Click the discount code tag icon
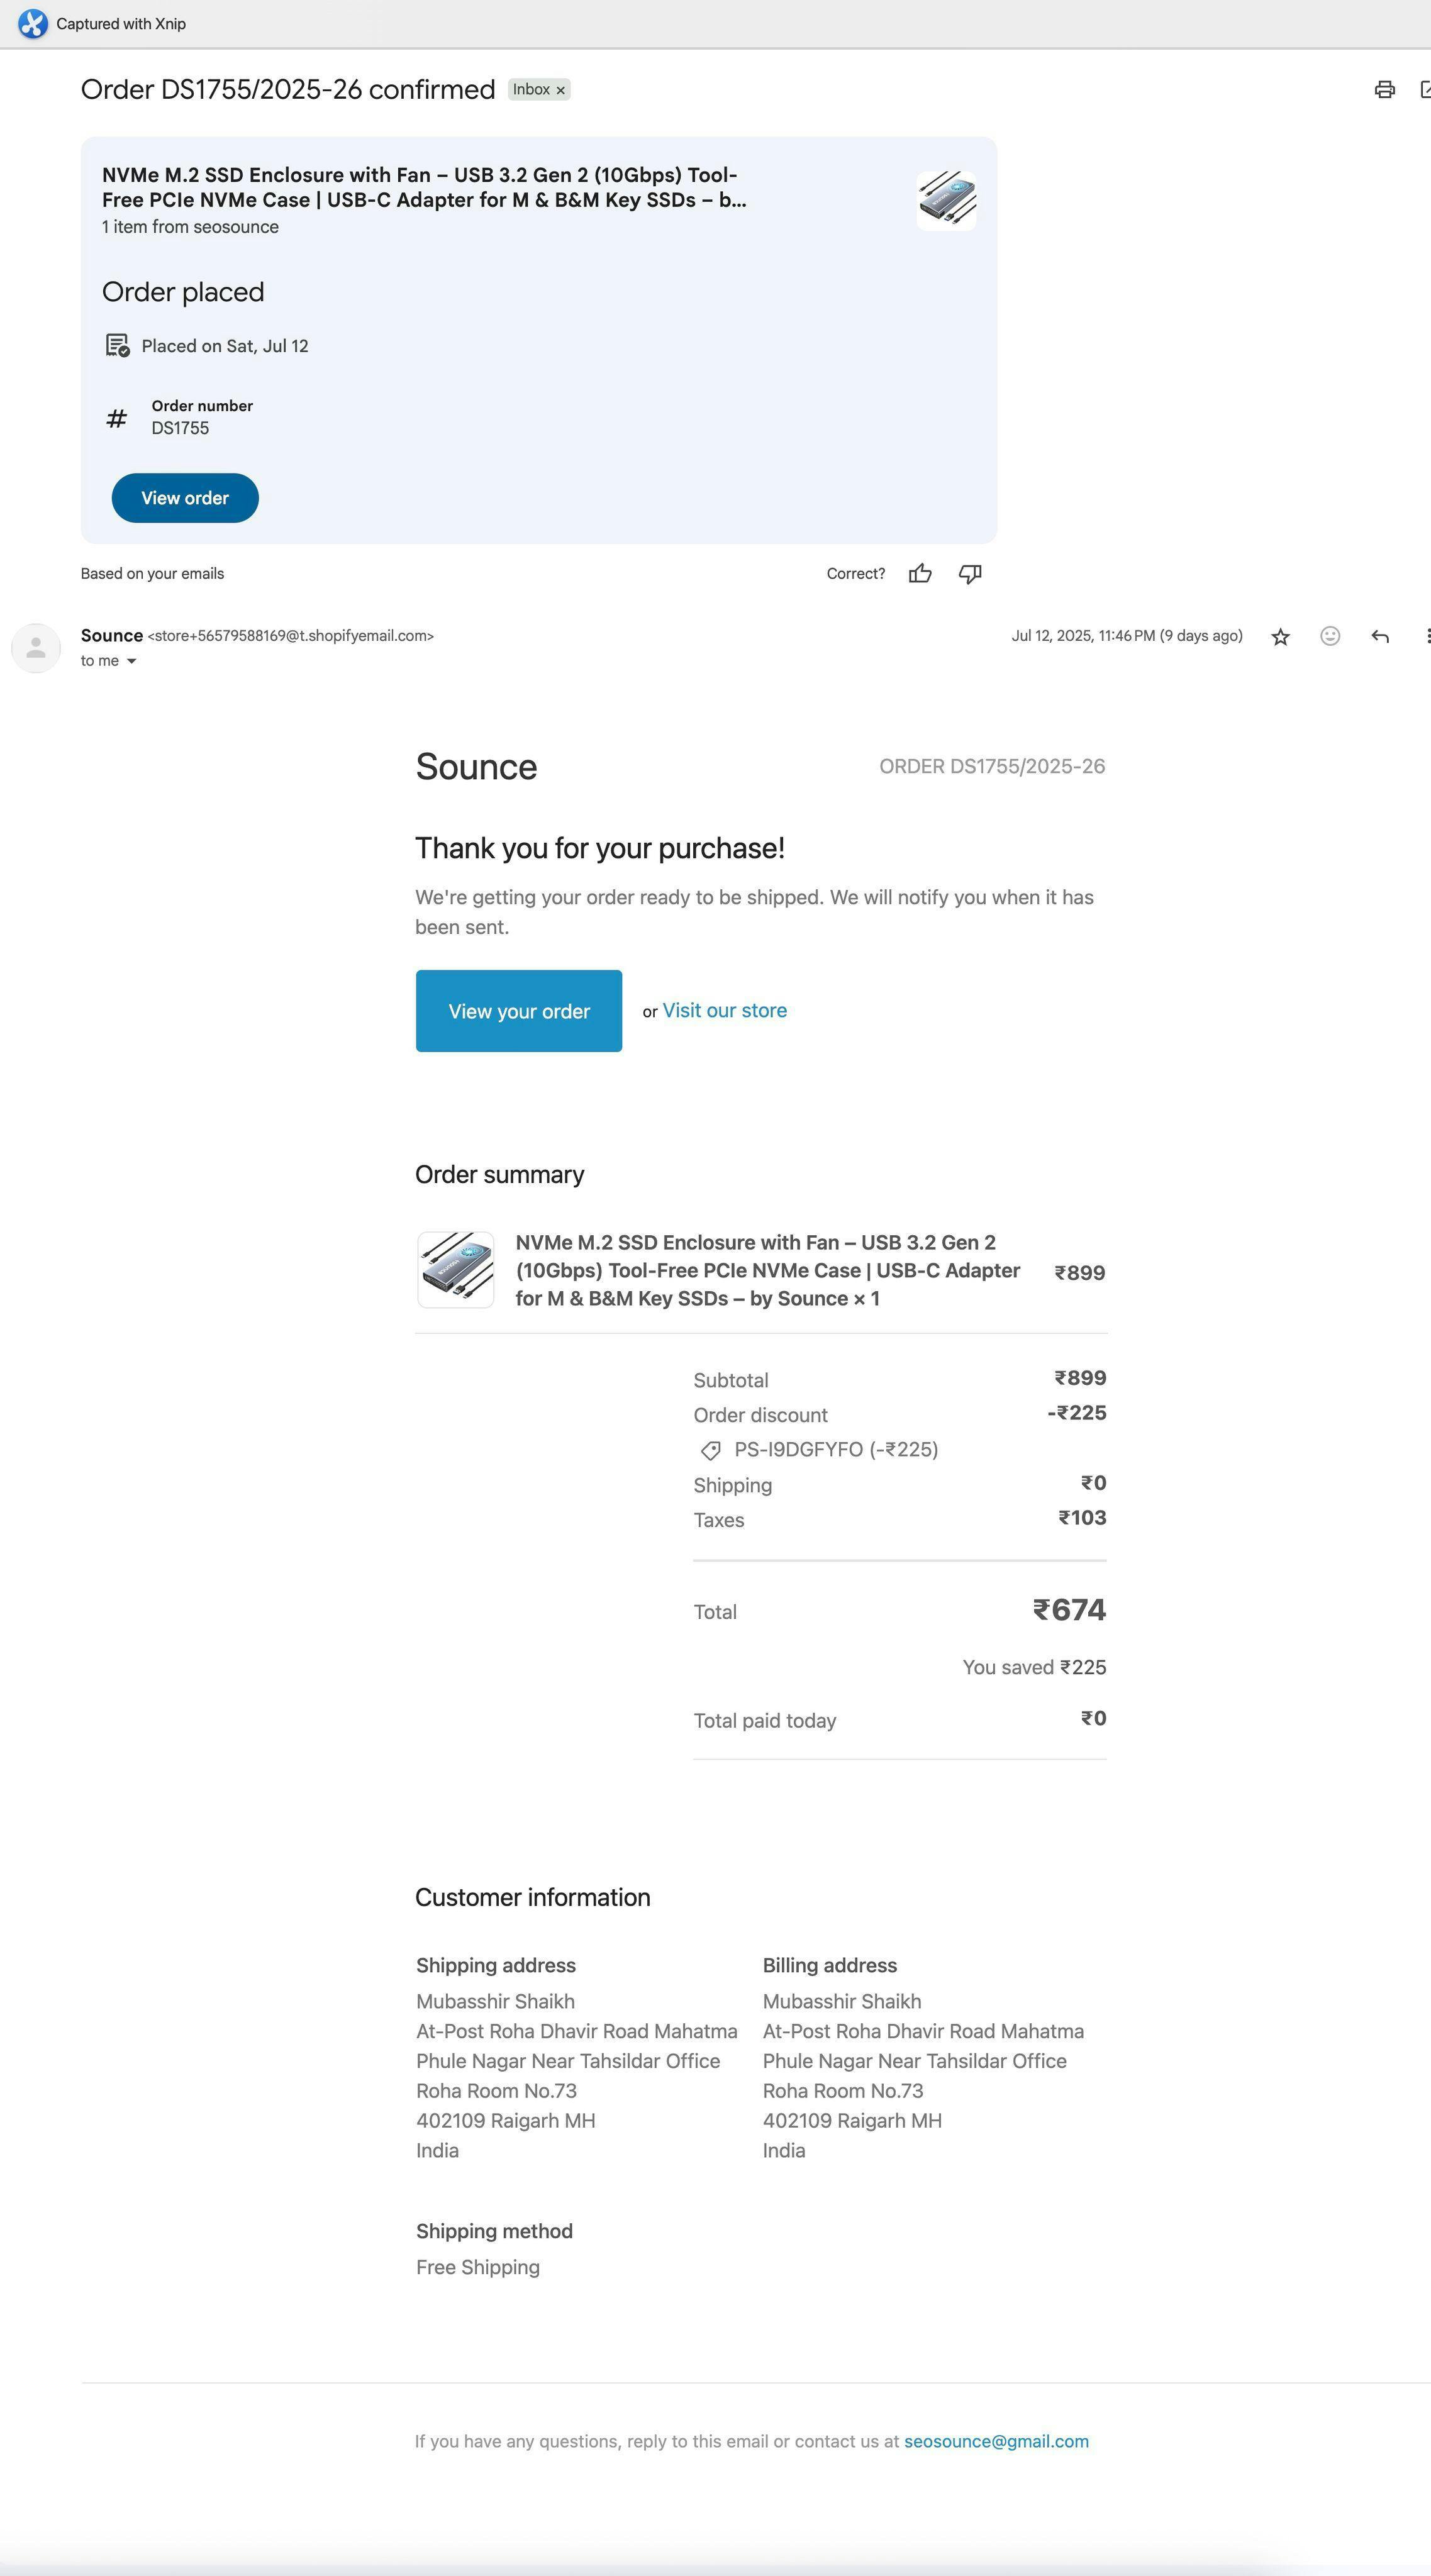Image resolution: width=1431 pixels, height=2576 pixels. (x=710, y=1450)
